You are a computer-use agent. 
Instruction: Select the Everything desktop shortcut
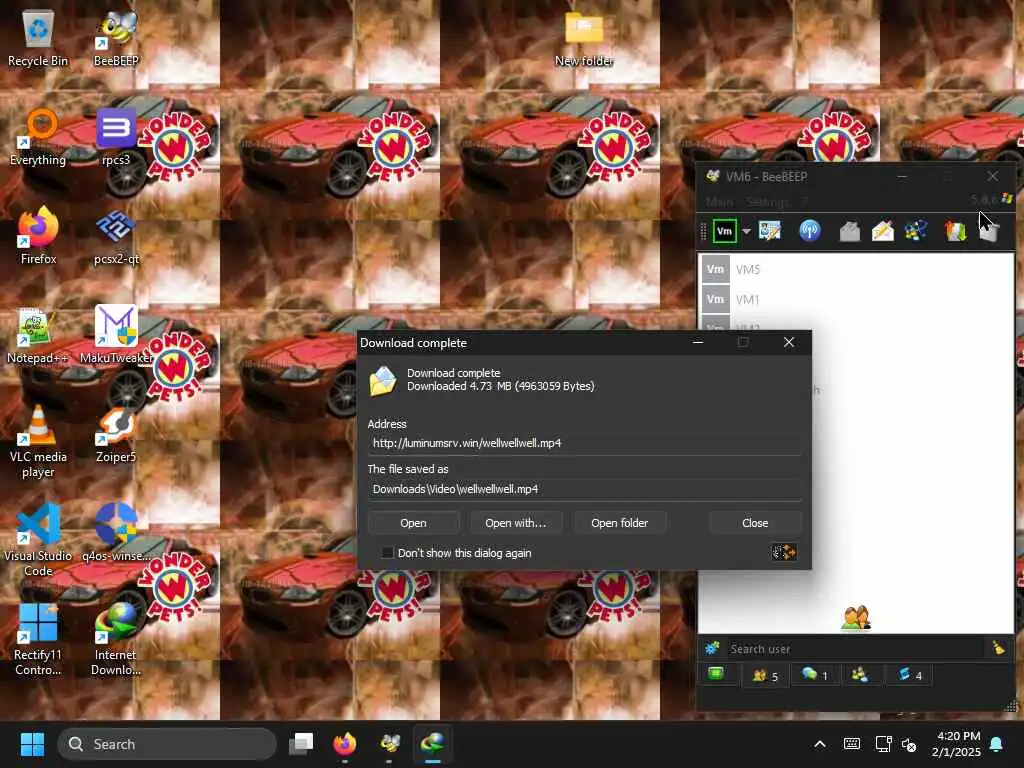38,137
